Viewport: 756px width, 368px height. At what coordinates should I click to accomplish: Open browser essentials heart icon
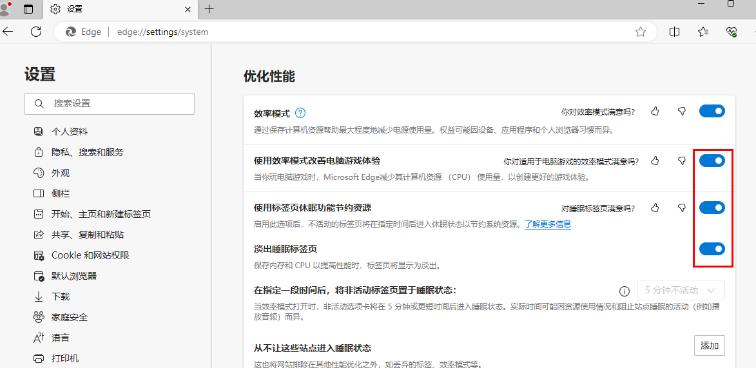(731, 32)
